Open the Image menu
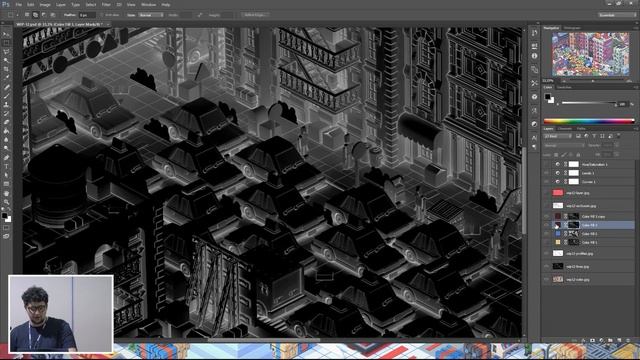This screenshot has height=360, width=640. (x=45, y=5)
